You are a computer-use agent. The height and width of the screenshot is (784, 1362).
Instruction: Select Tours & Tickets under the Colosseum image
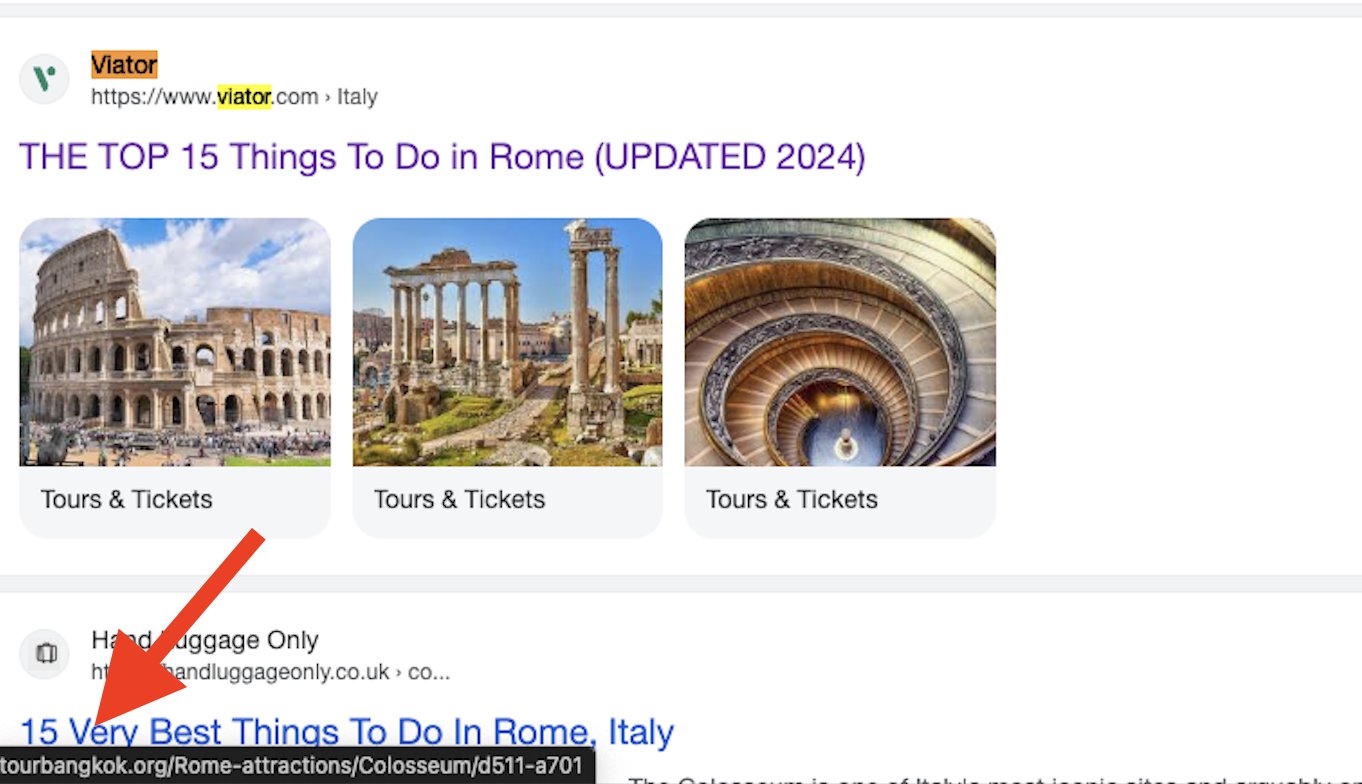coord(127,499)
